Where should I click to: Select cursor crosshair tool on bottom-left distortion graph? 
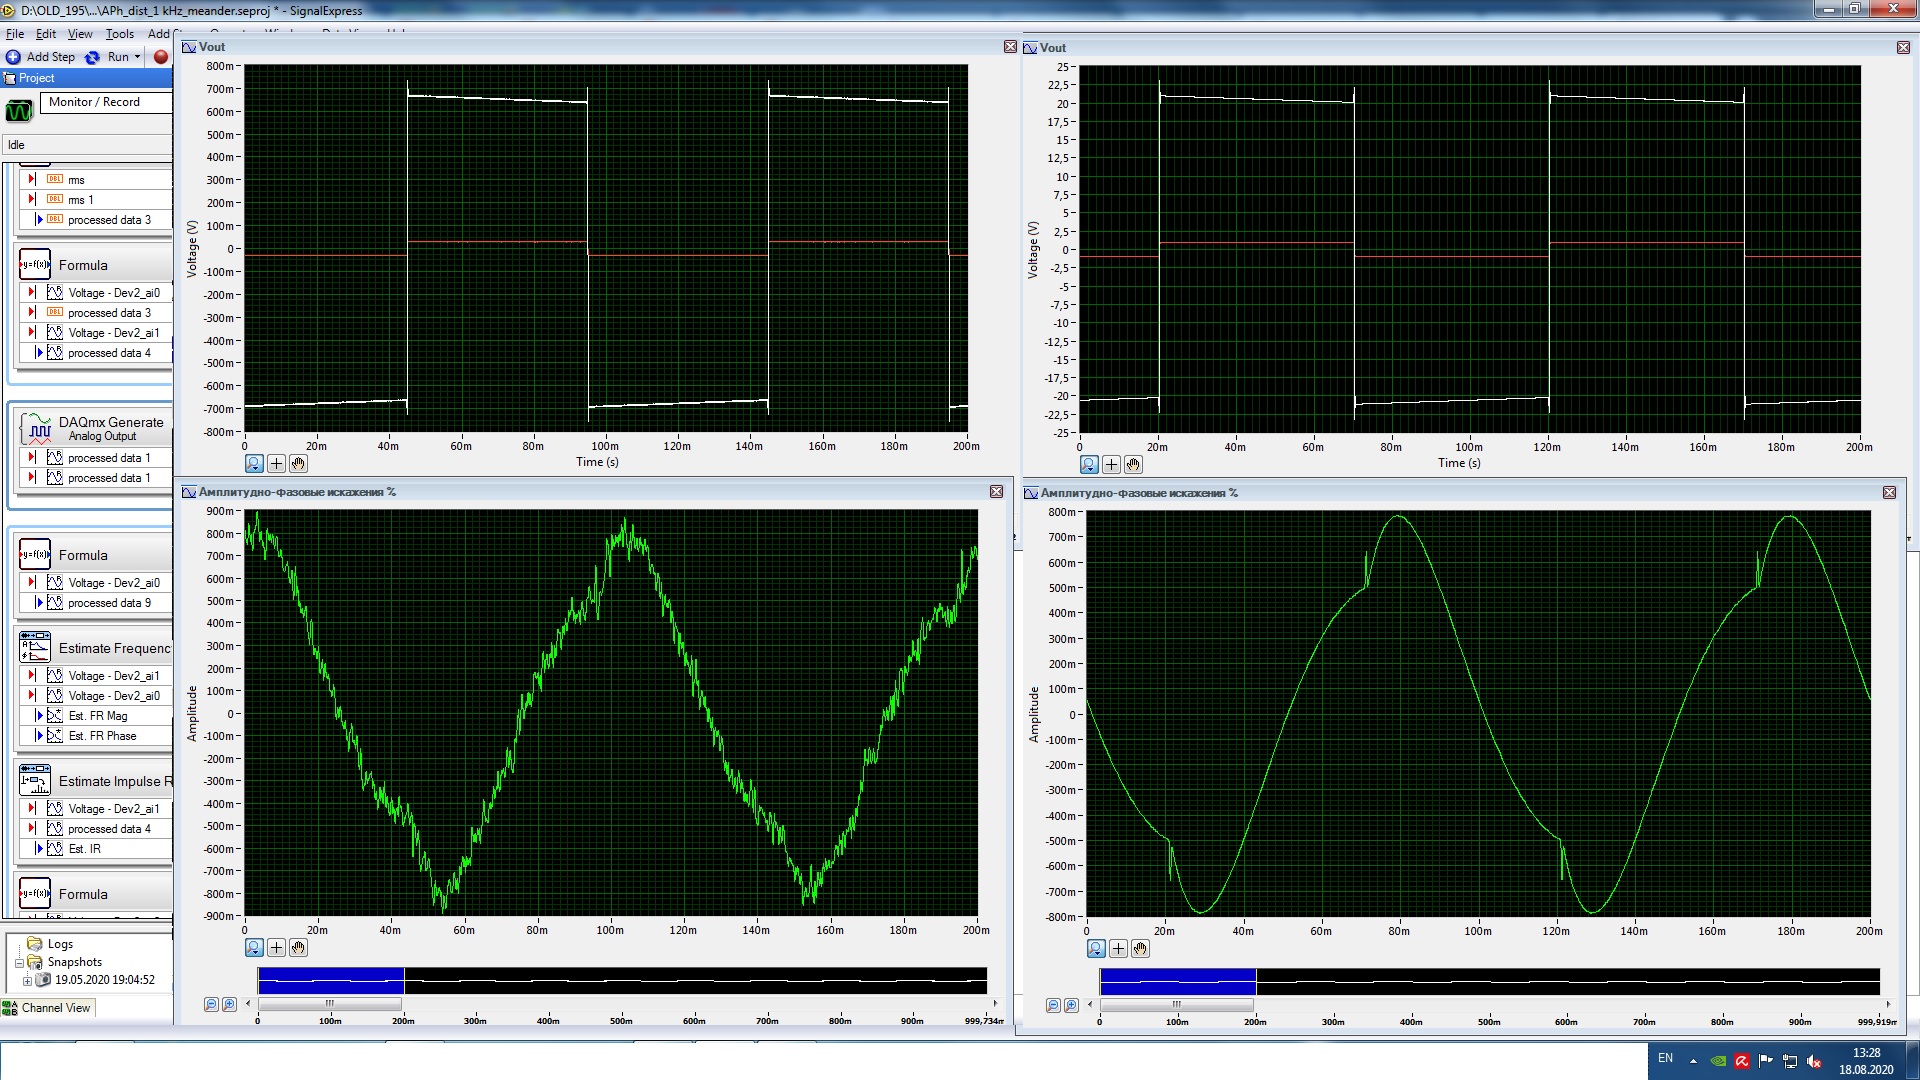pyautogui.click(x=276, y=947)
